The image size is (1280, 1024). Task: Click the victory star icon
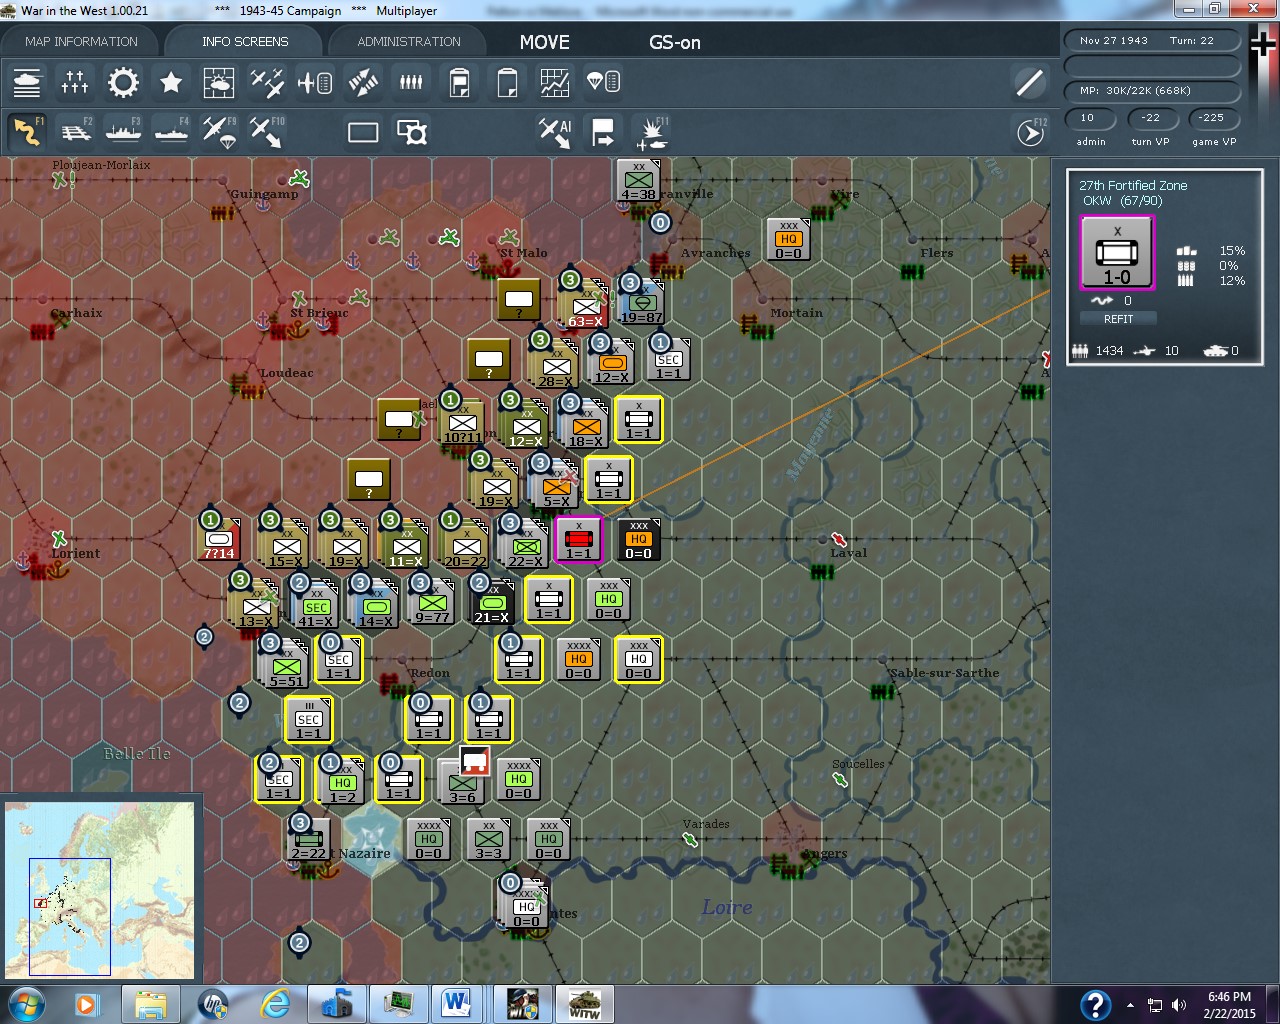[171, 82]
